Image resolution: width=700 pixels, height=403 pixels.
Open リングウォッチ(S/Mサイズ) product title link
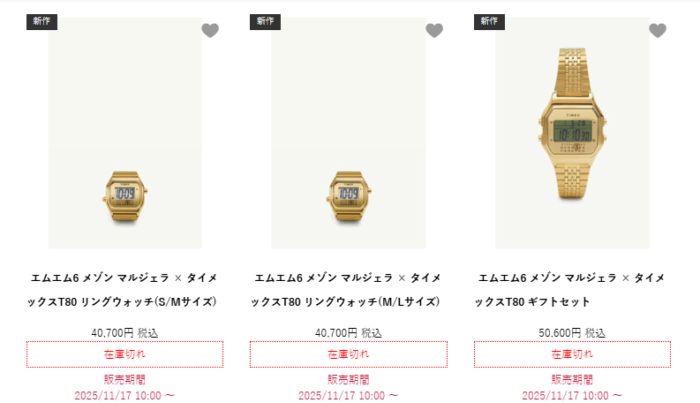pyautogui.click(x=123, y=290)
